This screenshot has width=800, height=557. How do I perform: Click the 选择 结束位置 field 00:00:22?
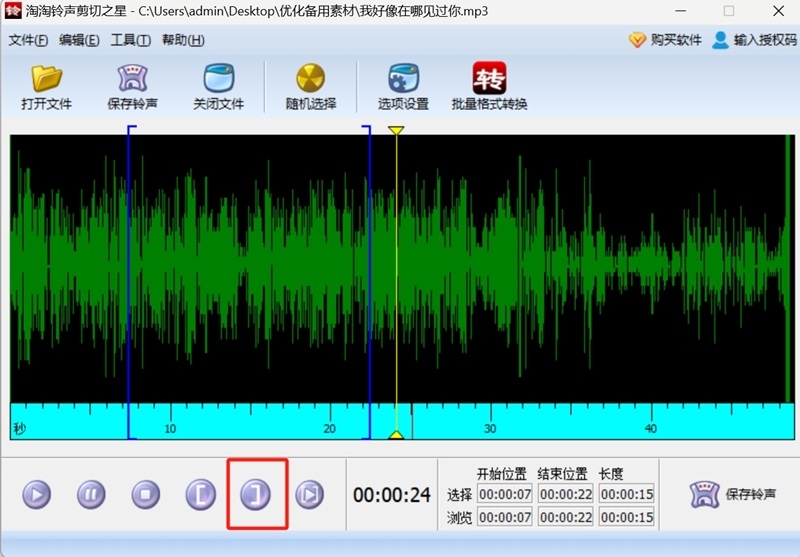566,494
